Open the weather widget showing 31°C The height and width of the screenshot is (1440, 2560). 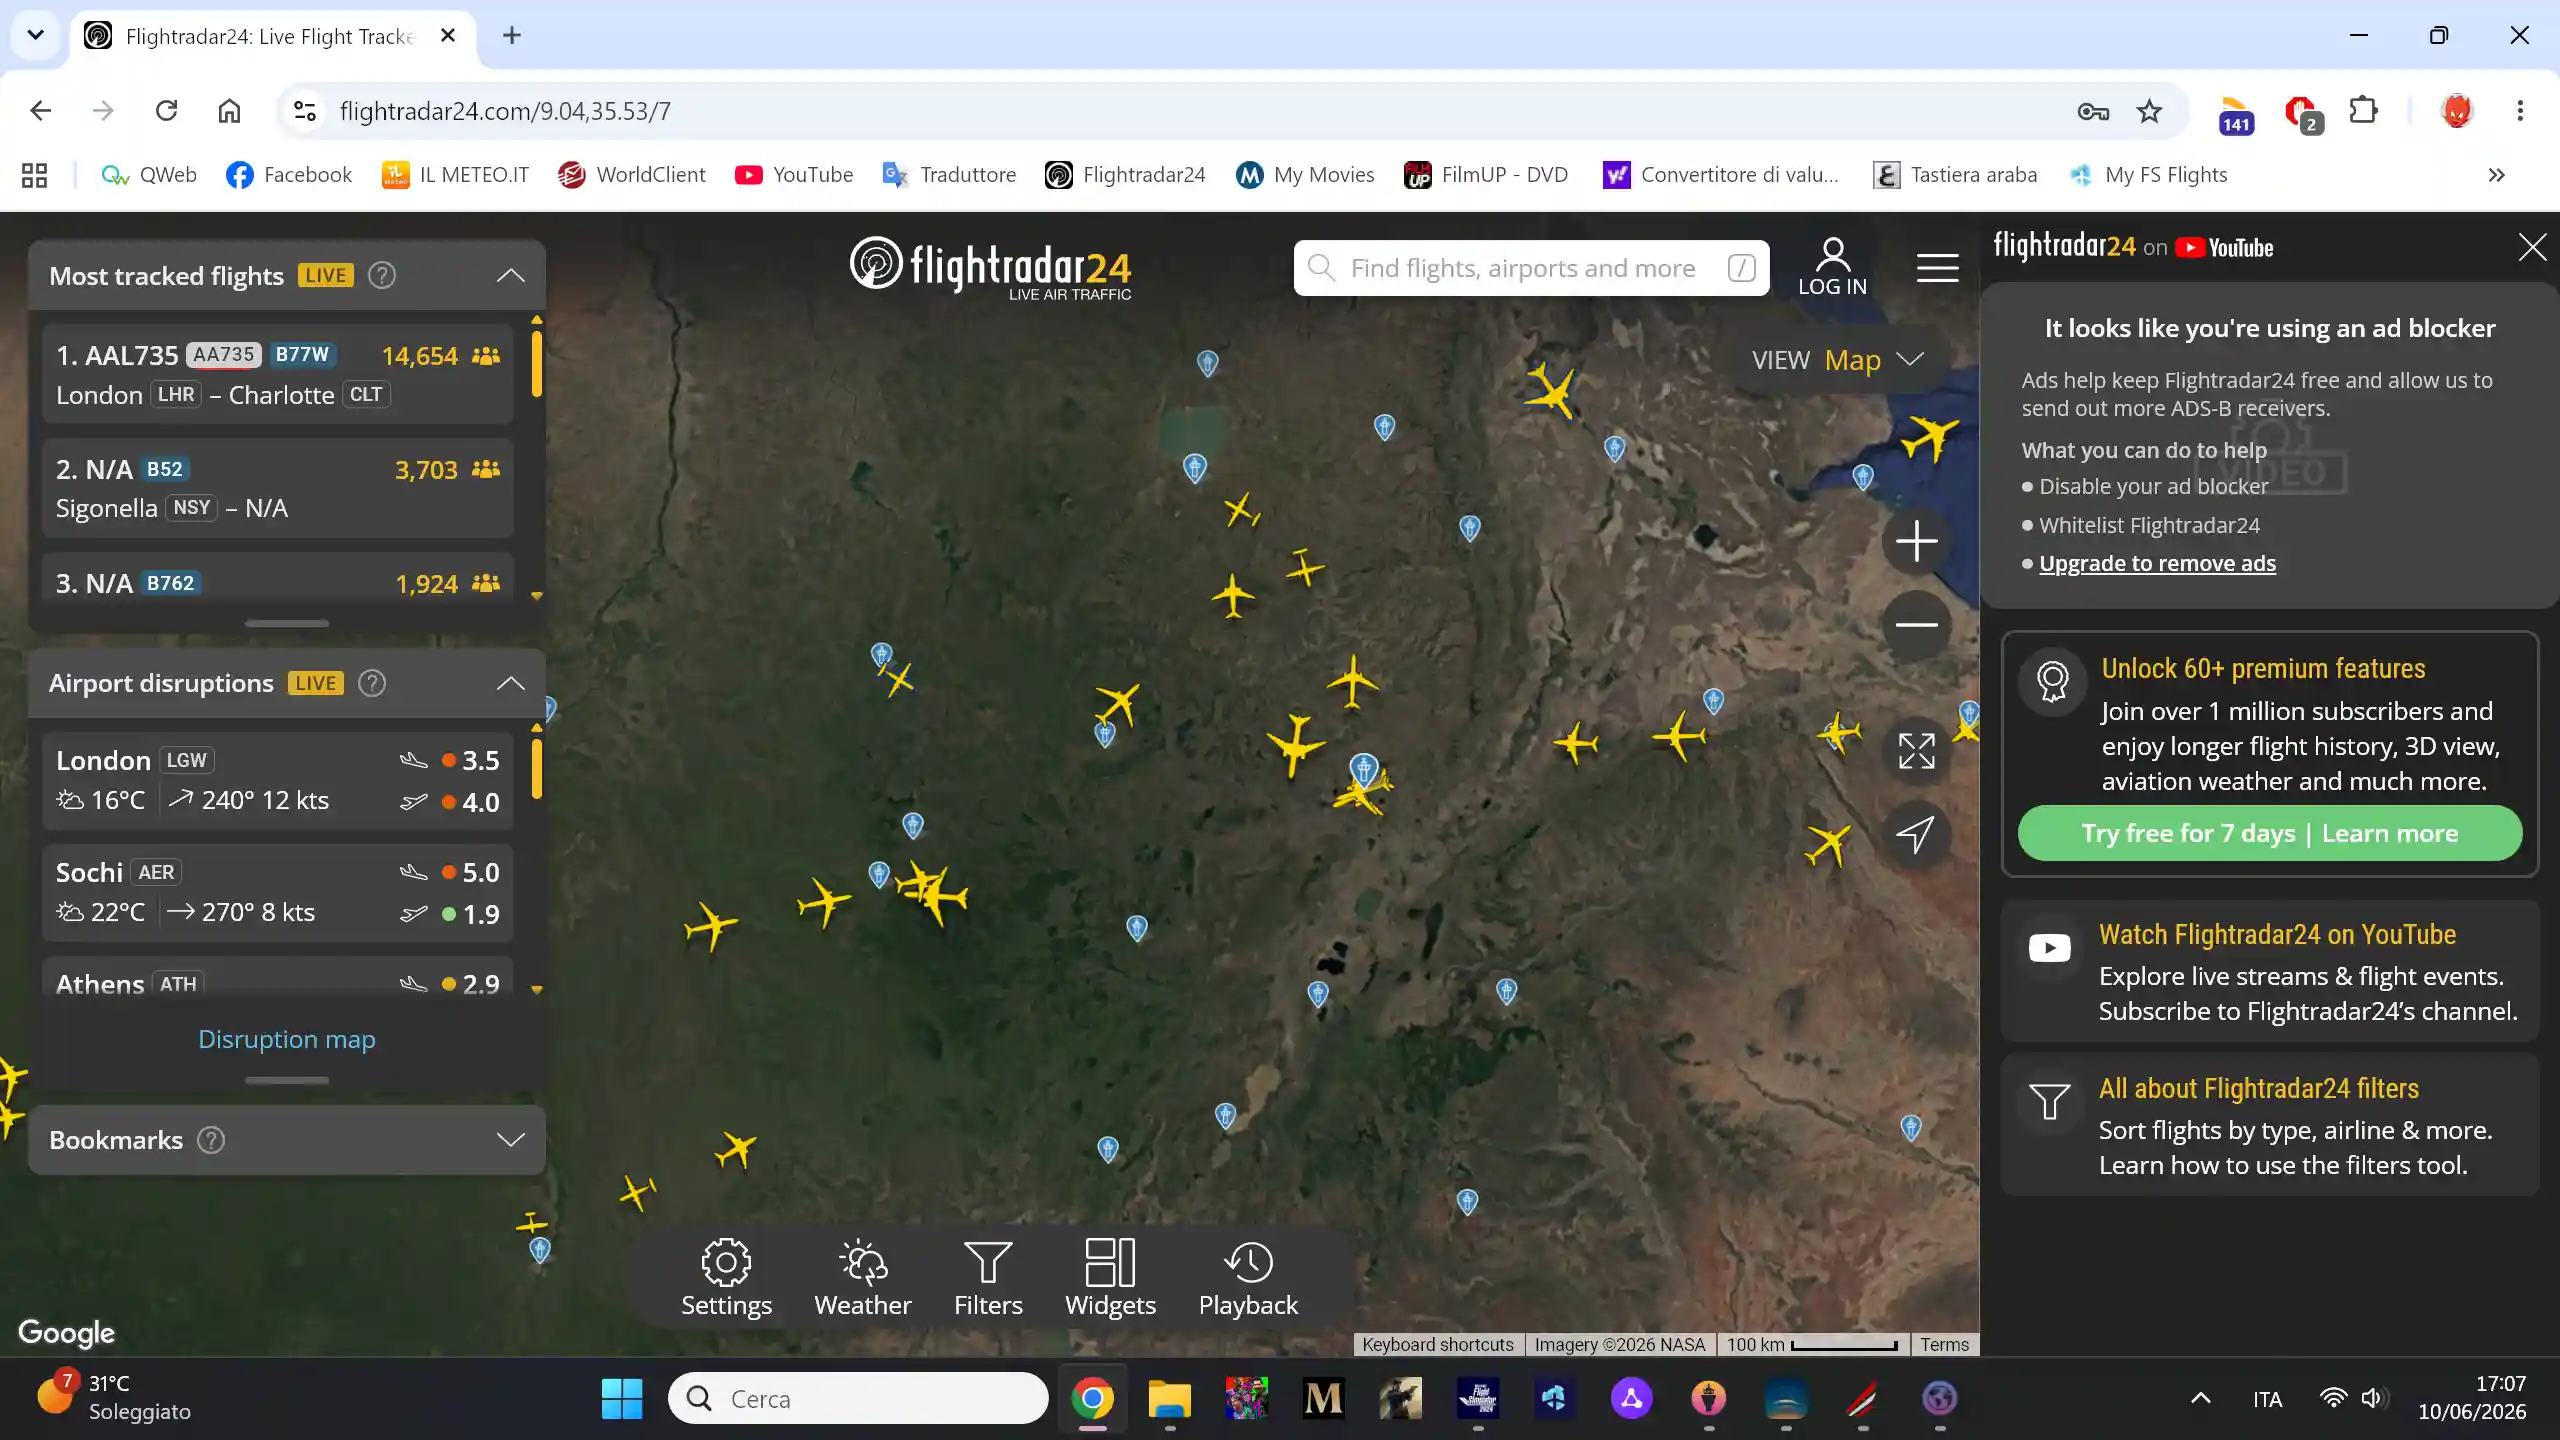point(114,1397)
